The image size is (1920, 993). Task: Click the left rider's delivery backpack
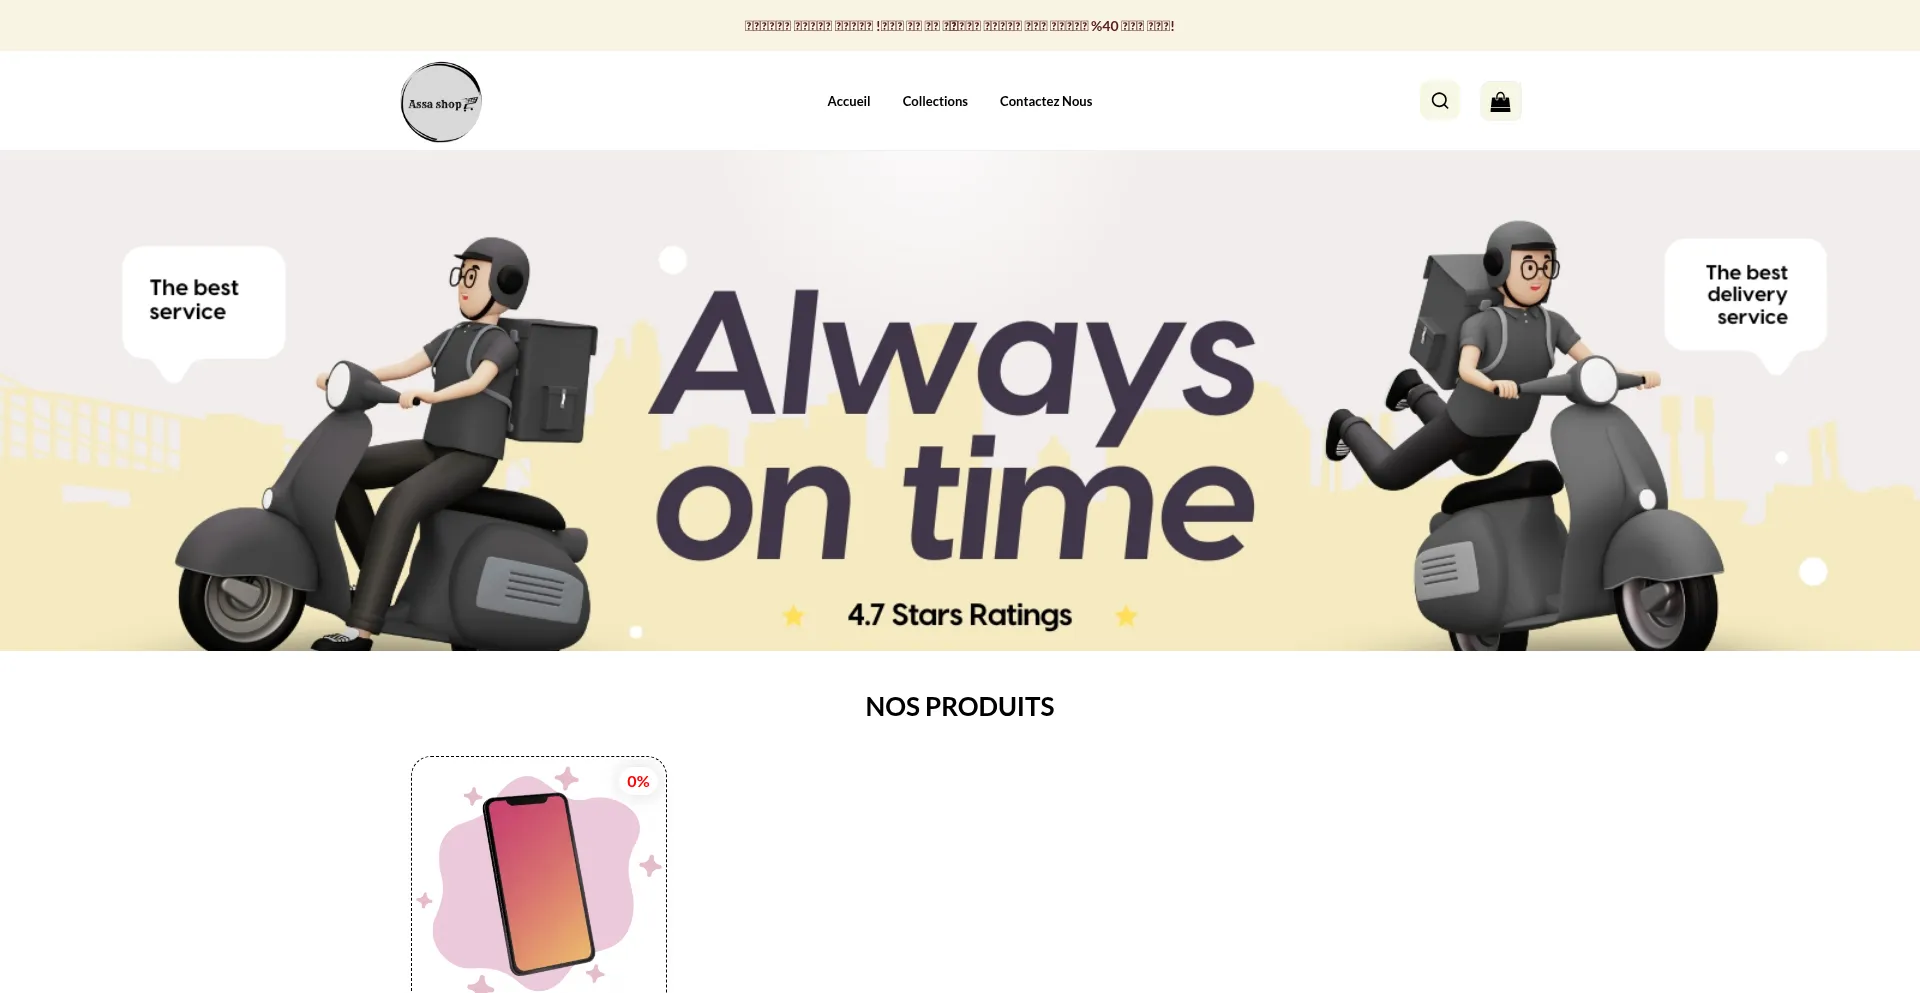coord(550,380)
